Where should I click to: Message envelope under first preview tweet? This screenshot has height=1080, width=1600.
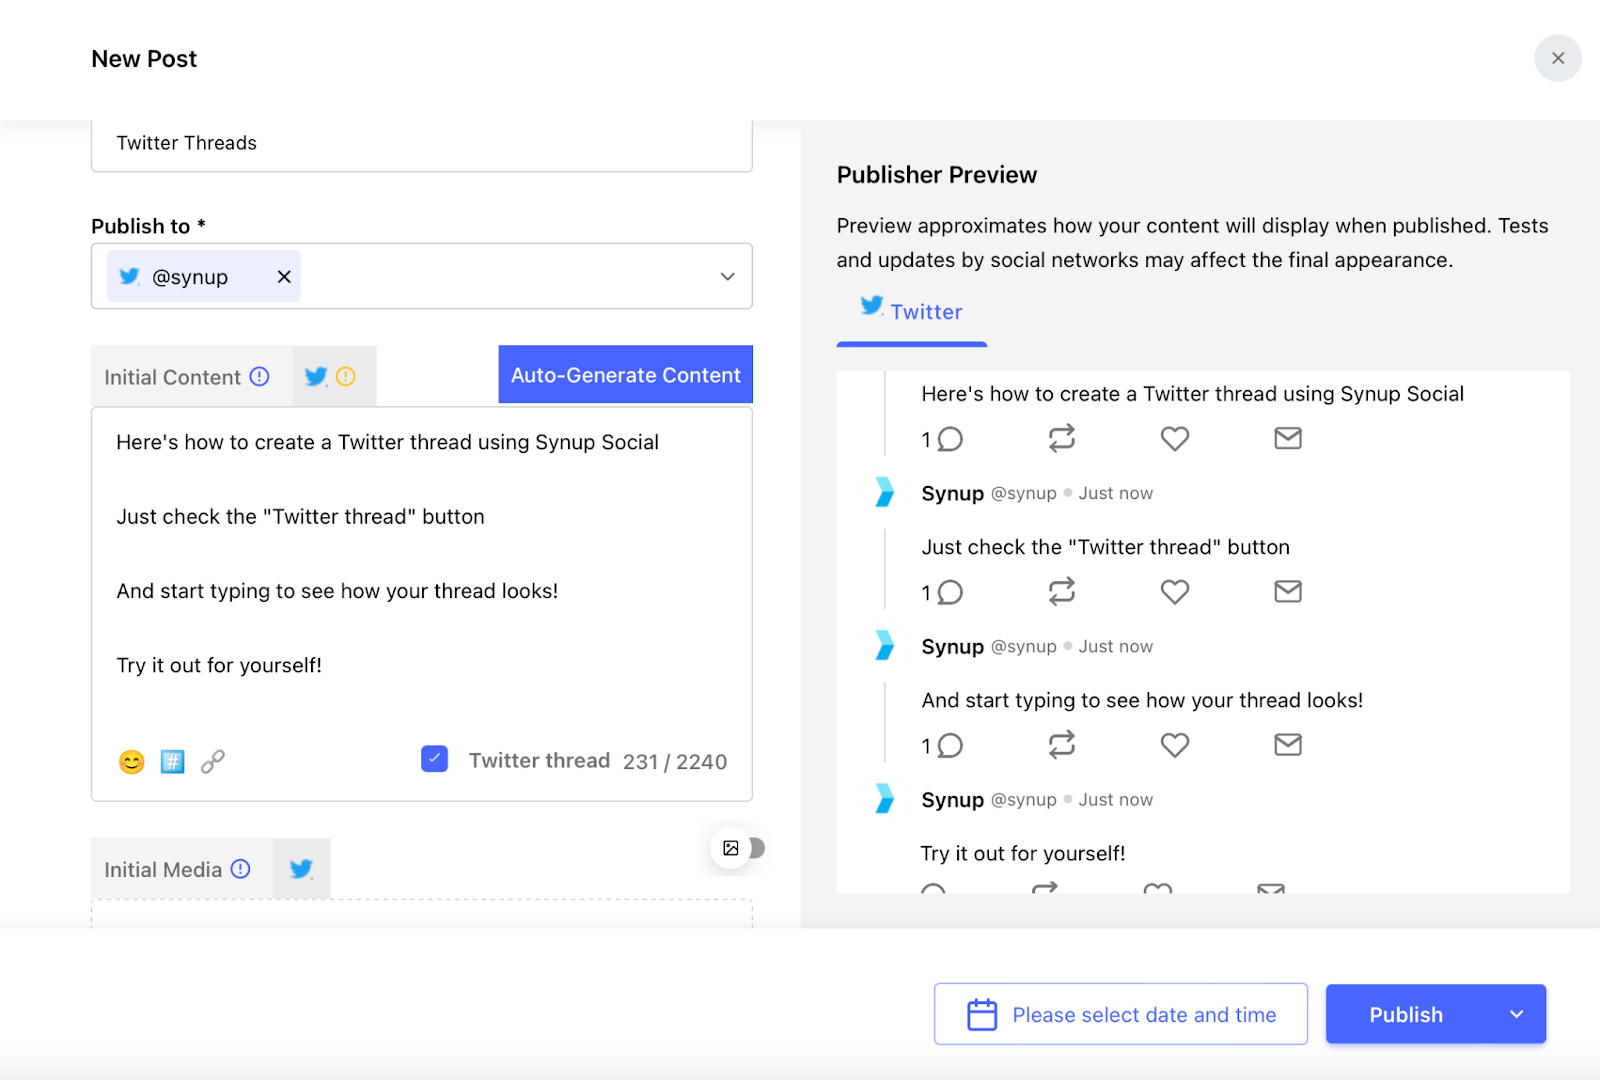(x=1288, y=438)
